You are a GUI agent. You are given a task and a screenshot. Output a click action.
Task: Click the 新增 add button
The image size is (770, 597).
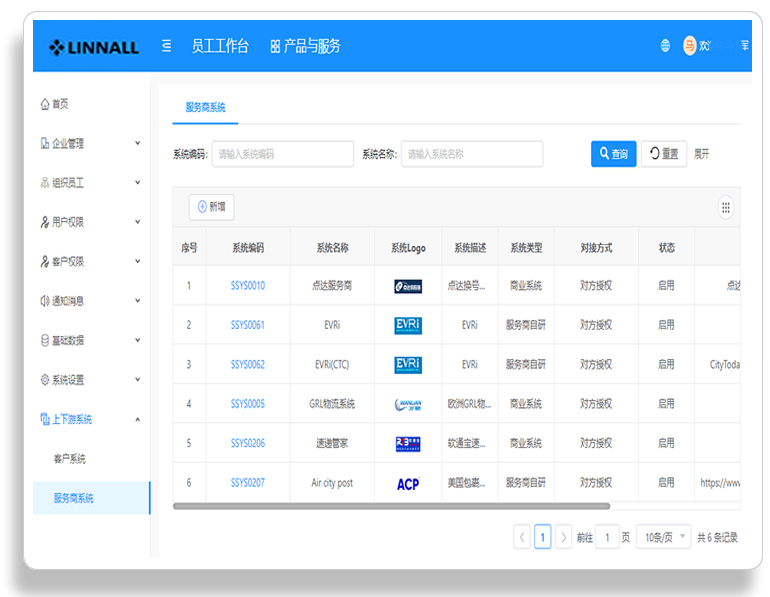click(x=212, y=207)
